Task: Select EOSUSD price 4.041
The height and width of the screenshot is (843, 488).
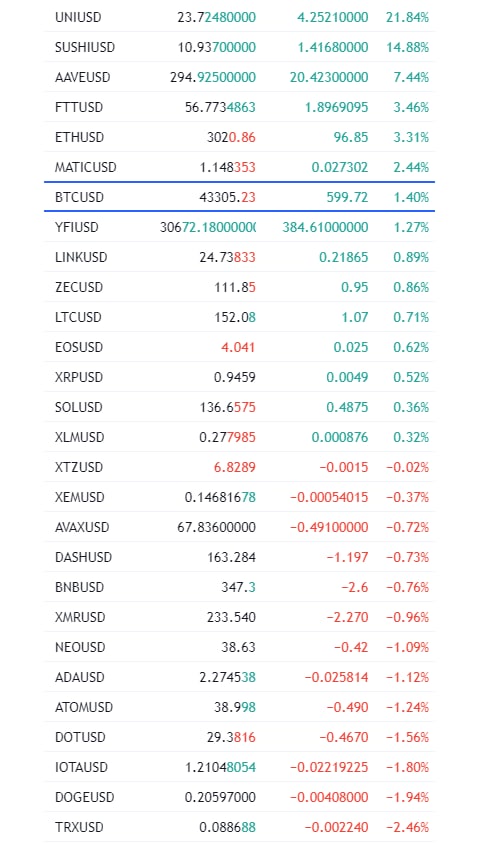Action: (238, 347)
